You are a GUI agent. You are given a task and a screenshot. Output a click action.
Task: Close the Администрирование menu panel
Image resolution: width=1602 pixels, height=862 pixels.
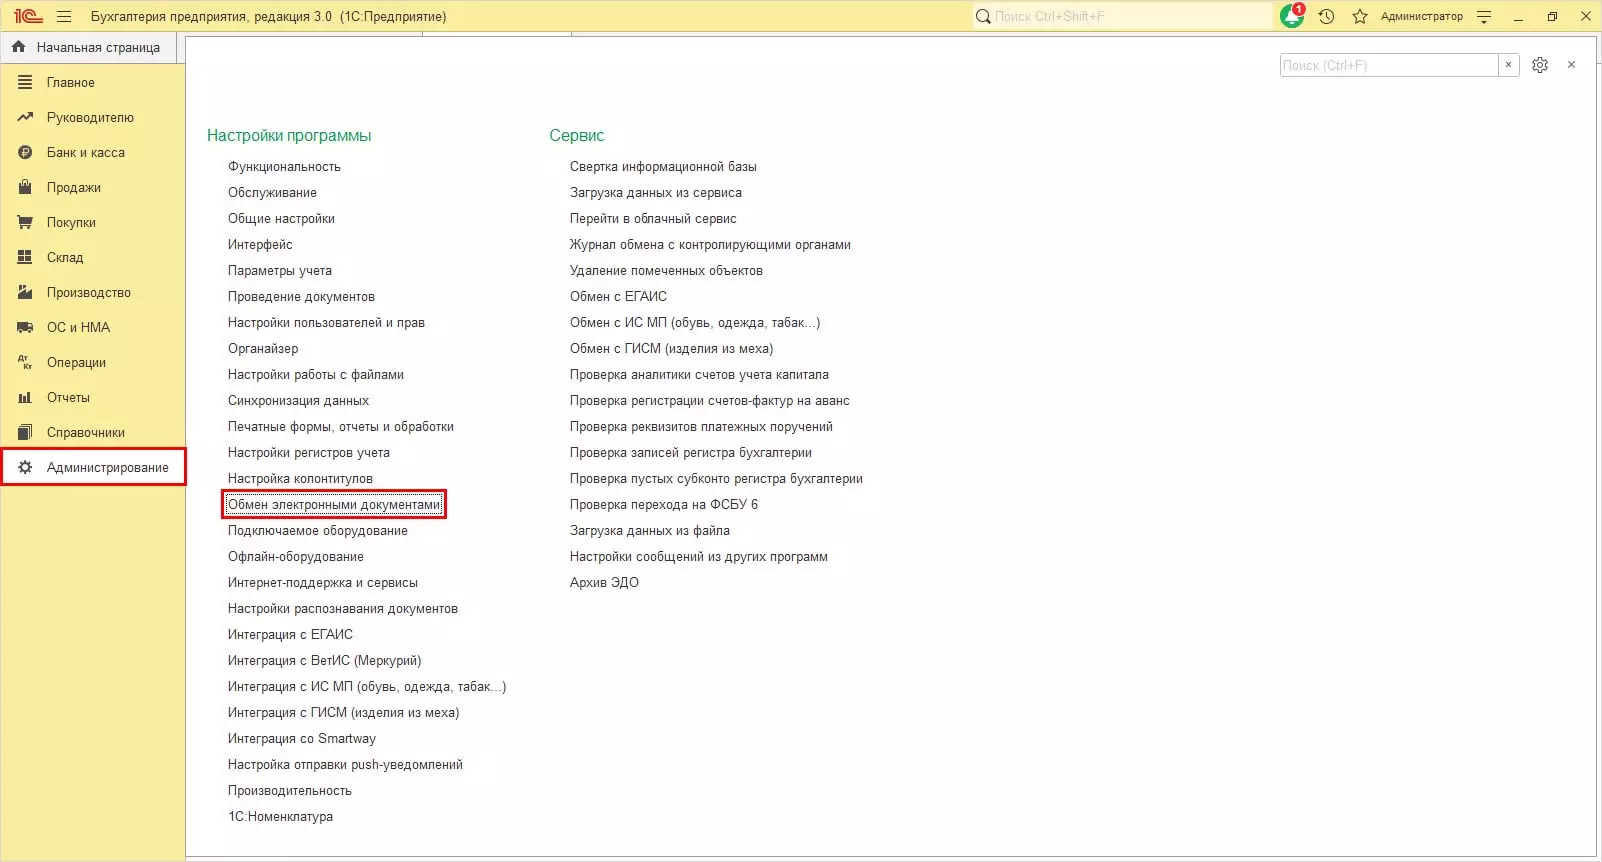pyautogui.click(x=1571, y=65)
